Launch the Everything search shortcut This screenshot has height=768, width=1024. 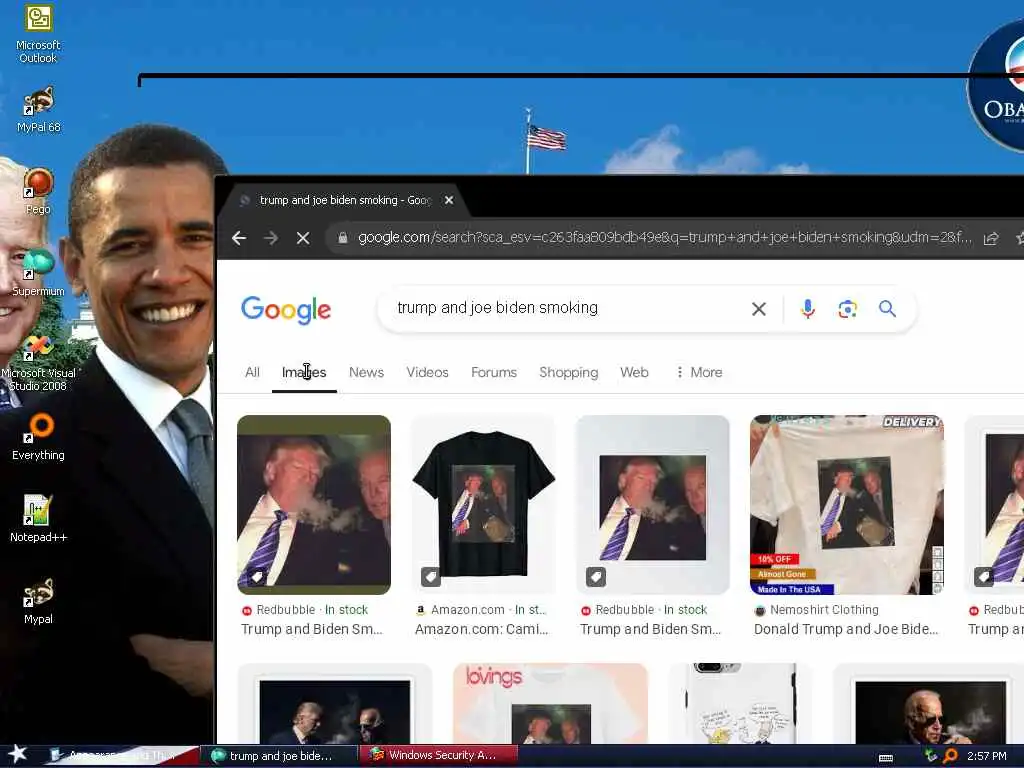(x=38, y=437)
